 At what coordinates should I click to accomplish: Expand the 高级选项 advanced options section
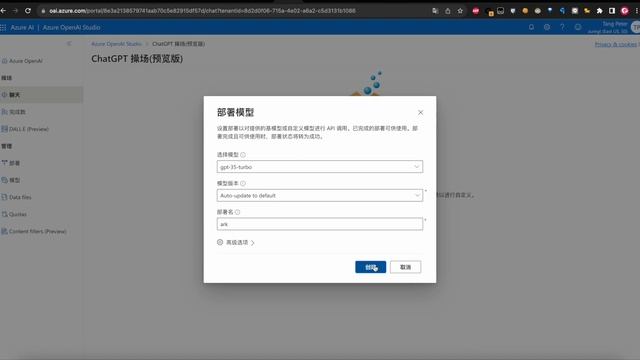[240, 242]
